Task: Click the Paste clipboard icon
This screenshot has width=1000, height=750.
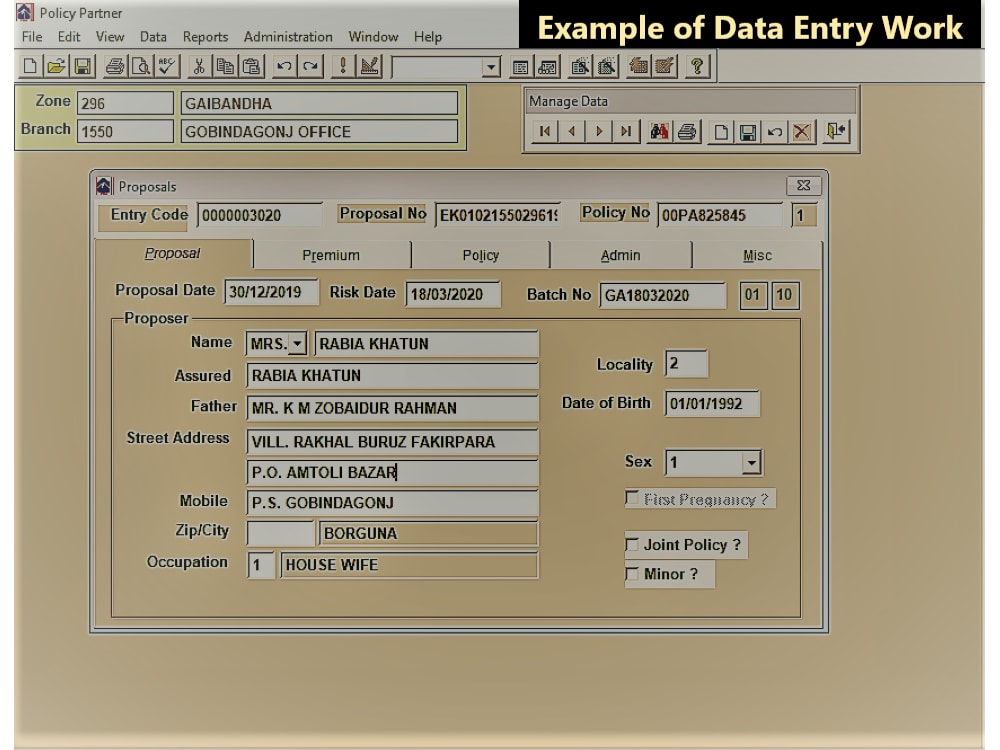Action: point(251,66)
